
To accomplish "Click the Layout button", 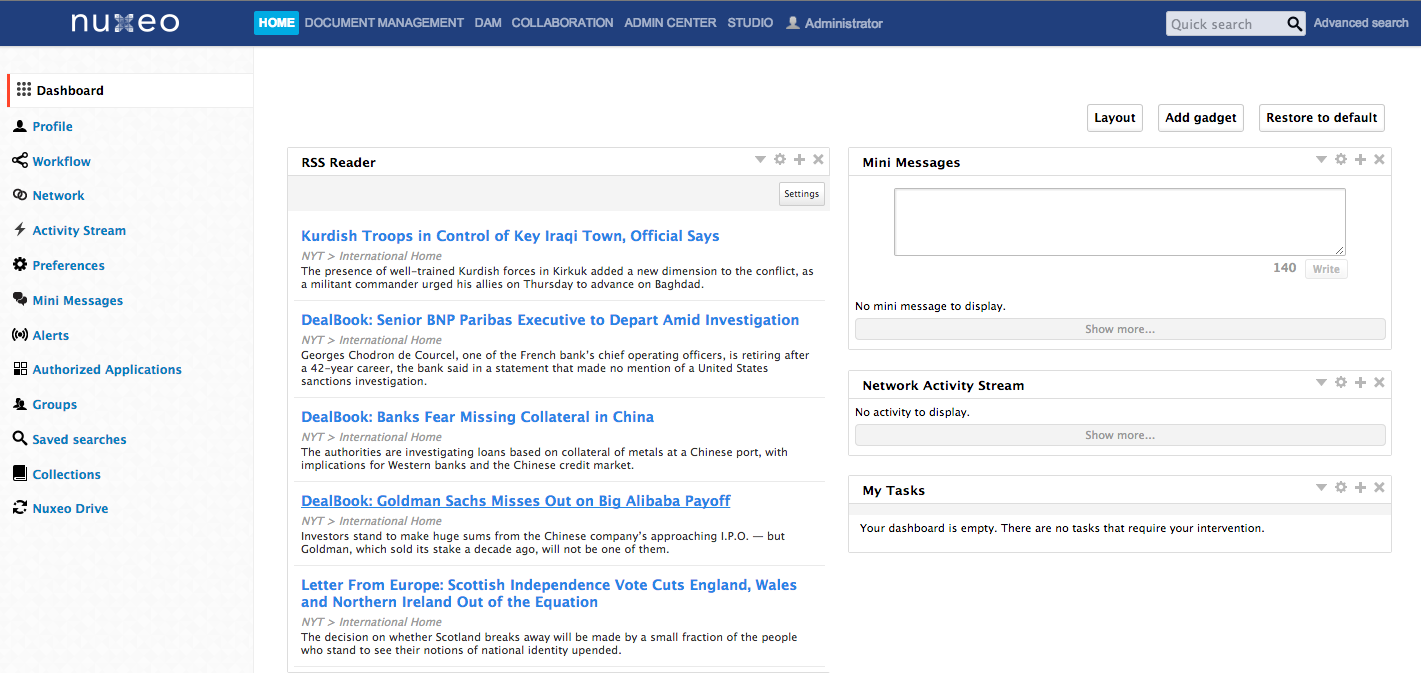I will coord(1115,118).
